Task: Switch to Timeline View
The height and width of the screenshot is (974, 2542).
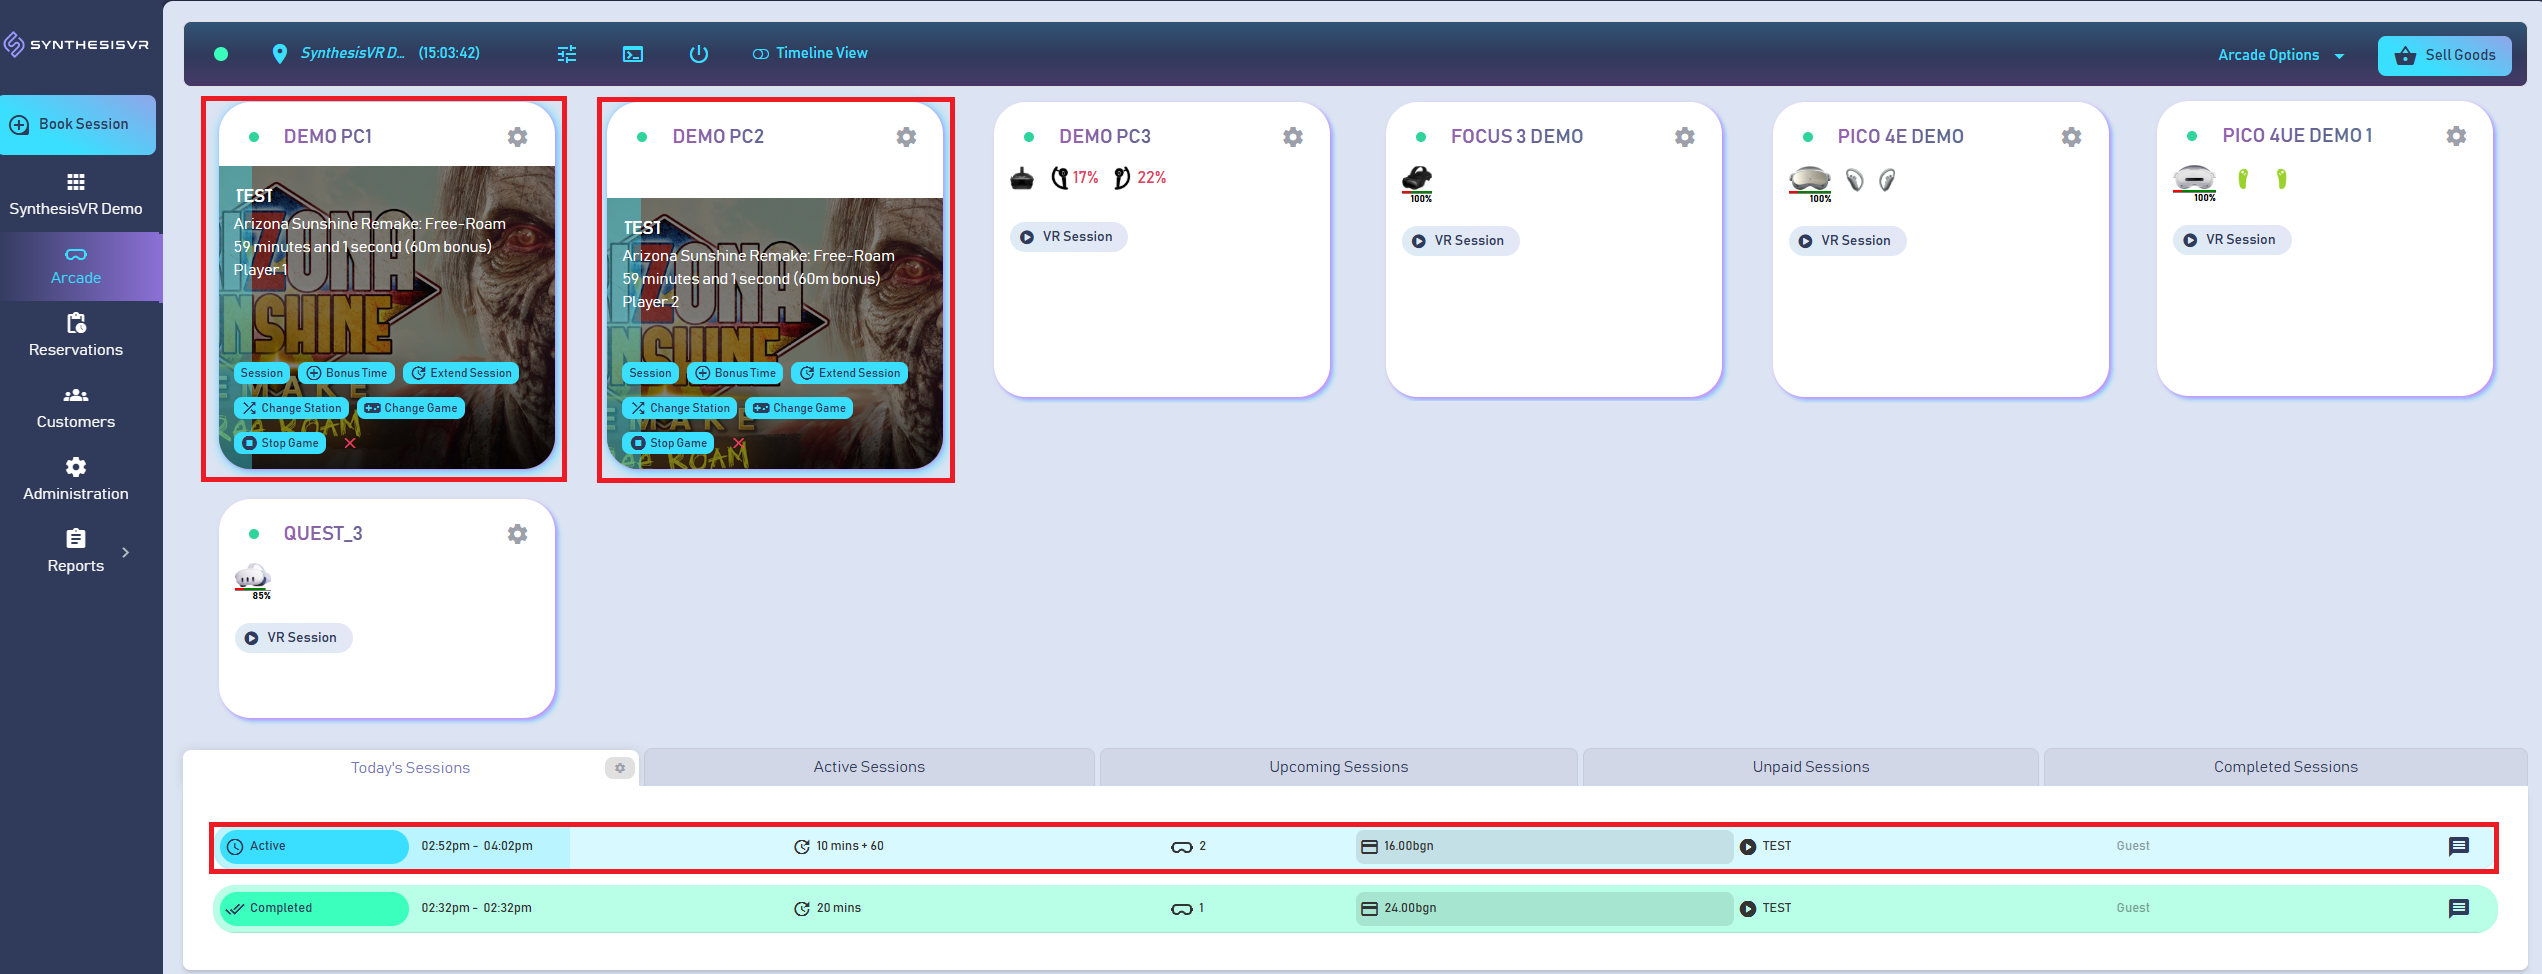Action: coord(810,54)
